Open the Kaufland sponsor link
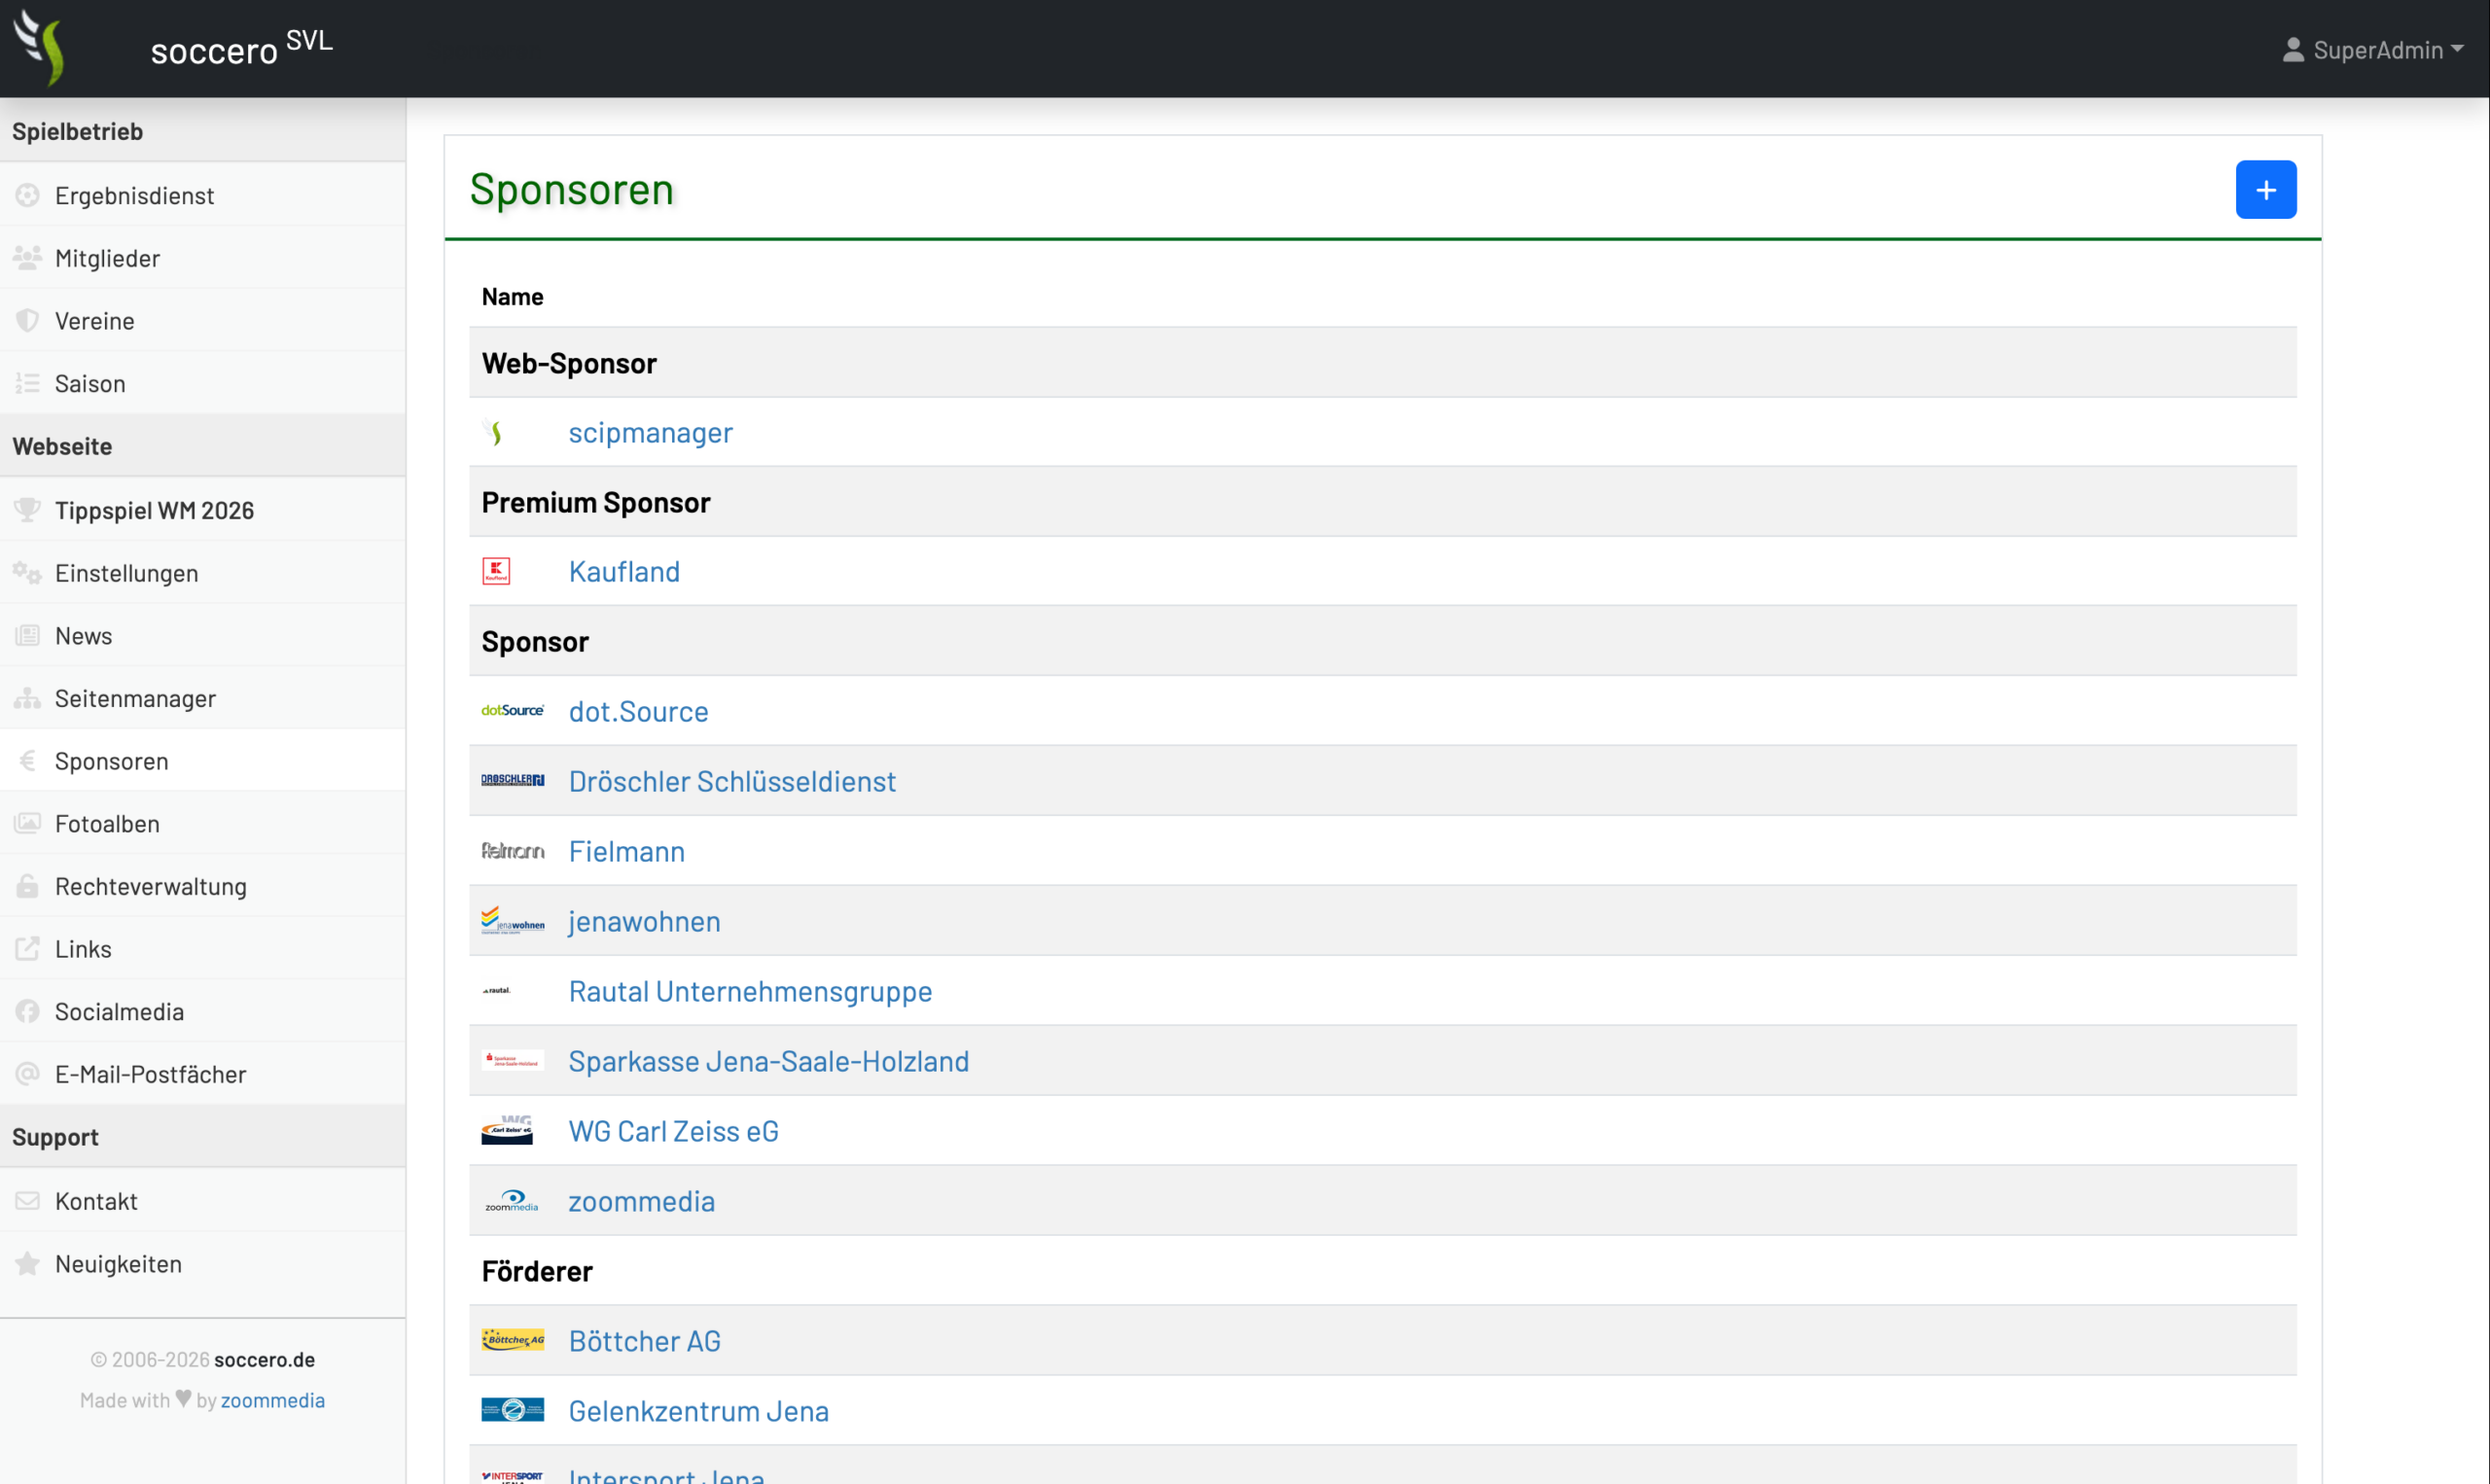 pos(624,571)
